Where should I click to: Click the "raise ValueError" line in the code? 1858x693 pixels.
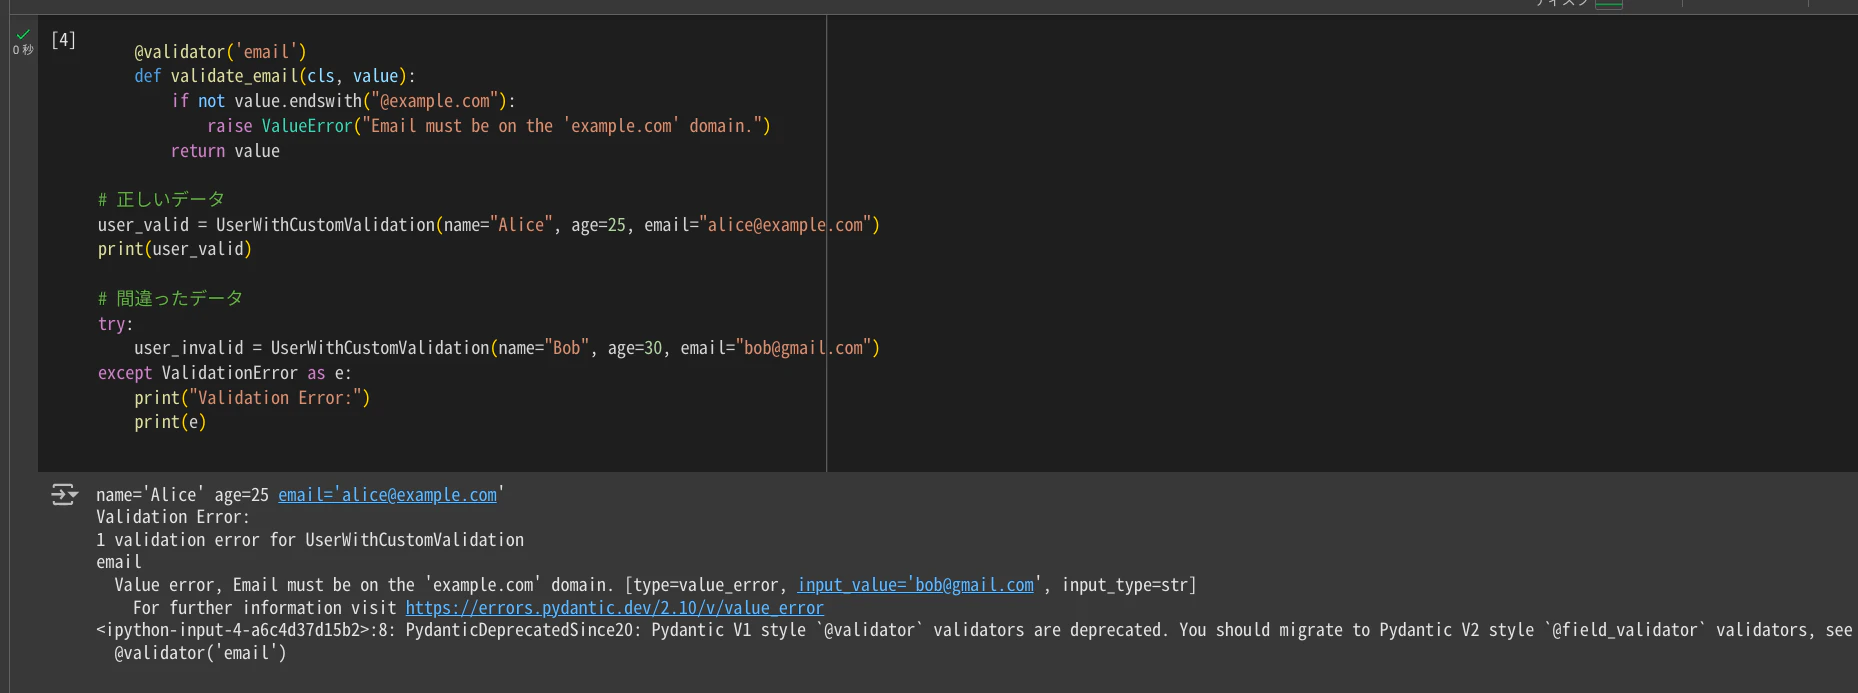489,126
